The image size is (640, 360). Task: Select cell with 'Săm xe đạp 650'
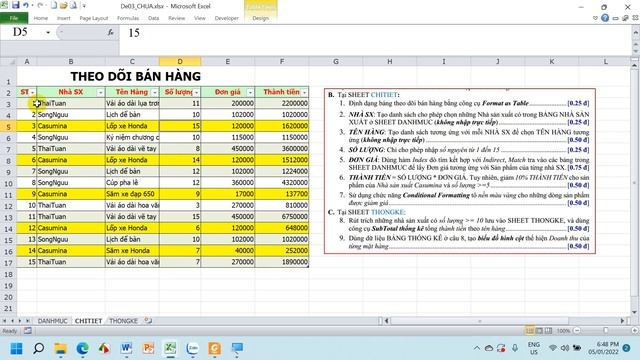pos(132,194)
